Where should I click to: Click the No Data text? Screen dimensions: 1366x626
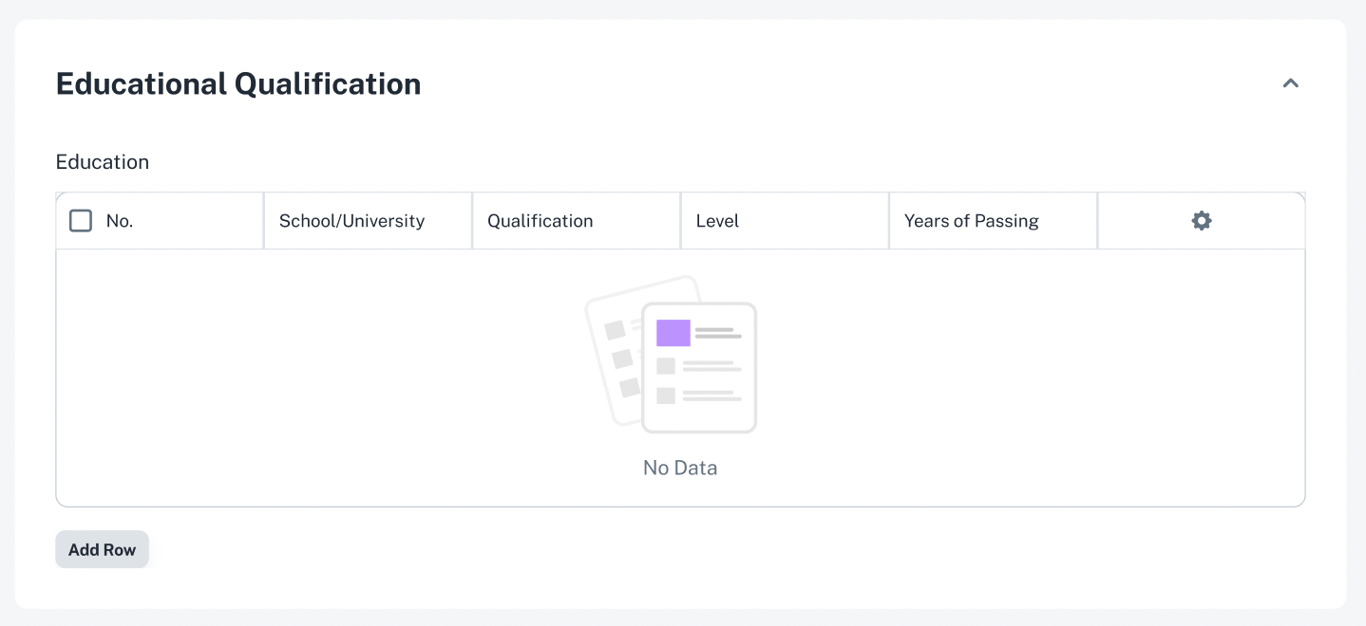coord(680,468)
